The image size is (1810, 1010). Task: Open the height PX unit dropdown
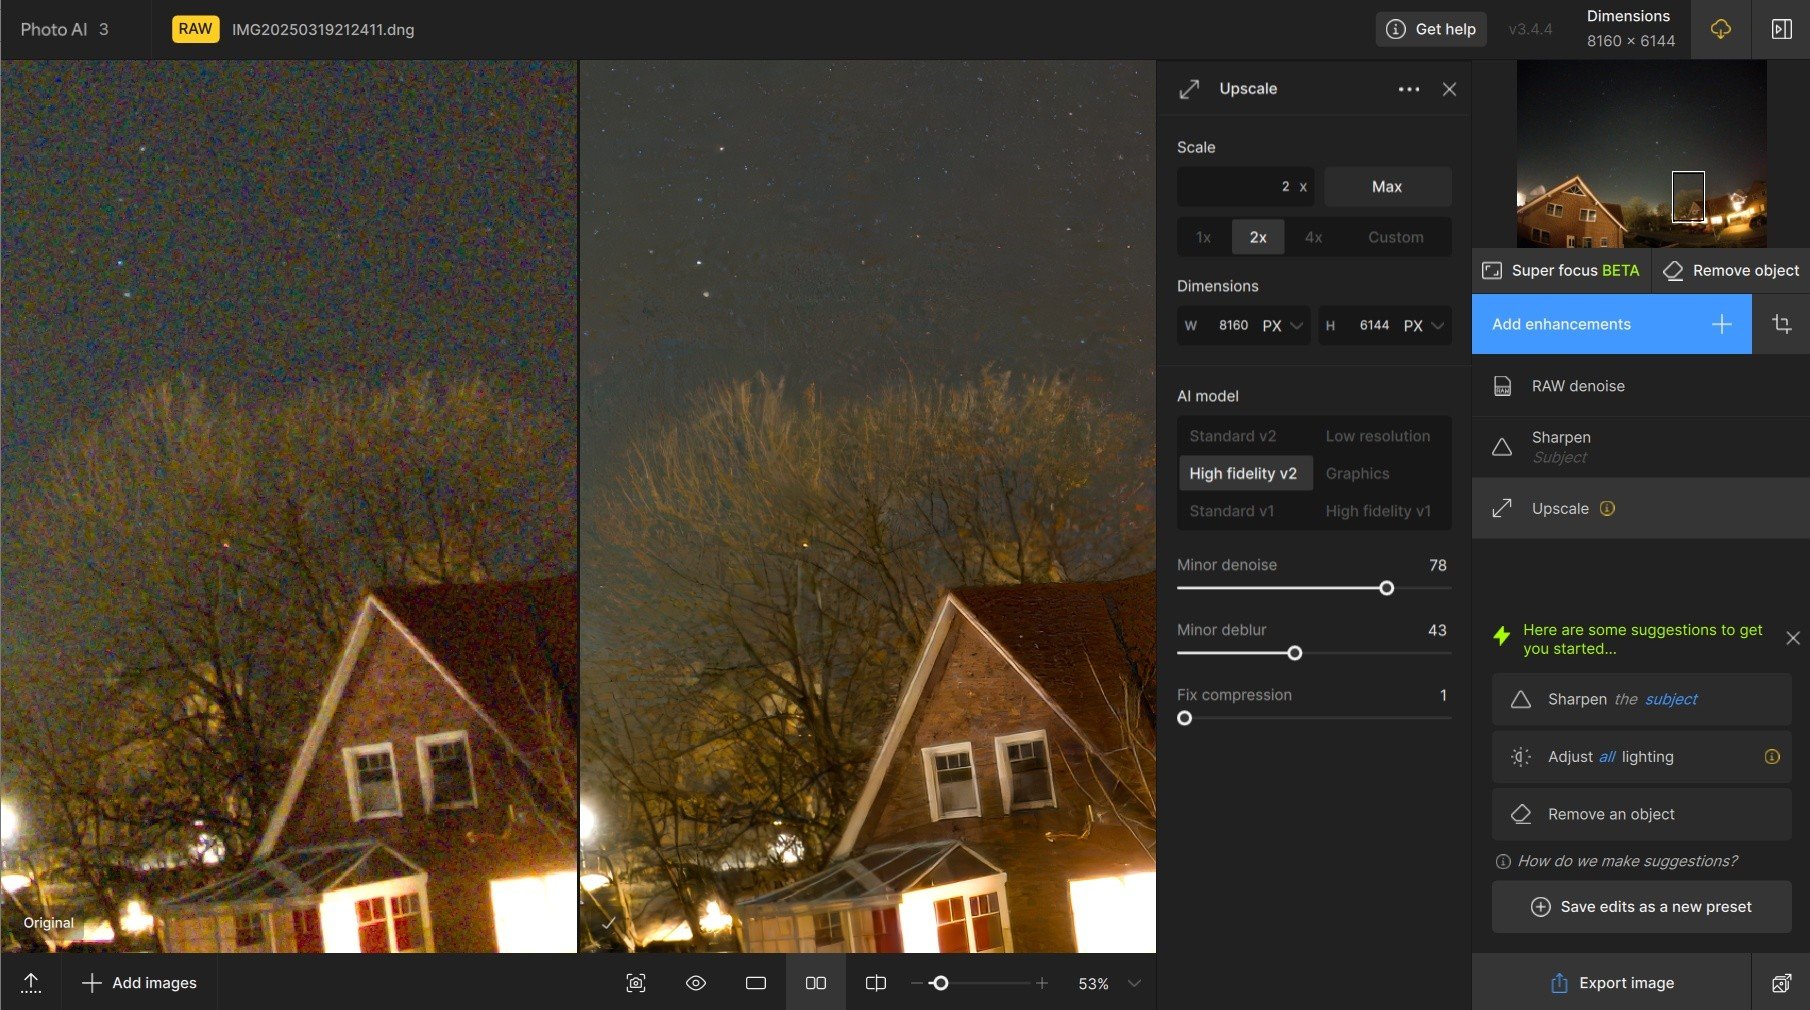tap(1424, 326)
